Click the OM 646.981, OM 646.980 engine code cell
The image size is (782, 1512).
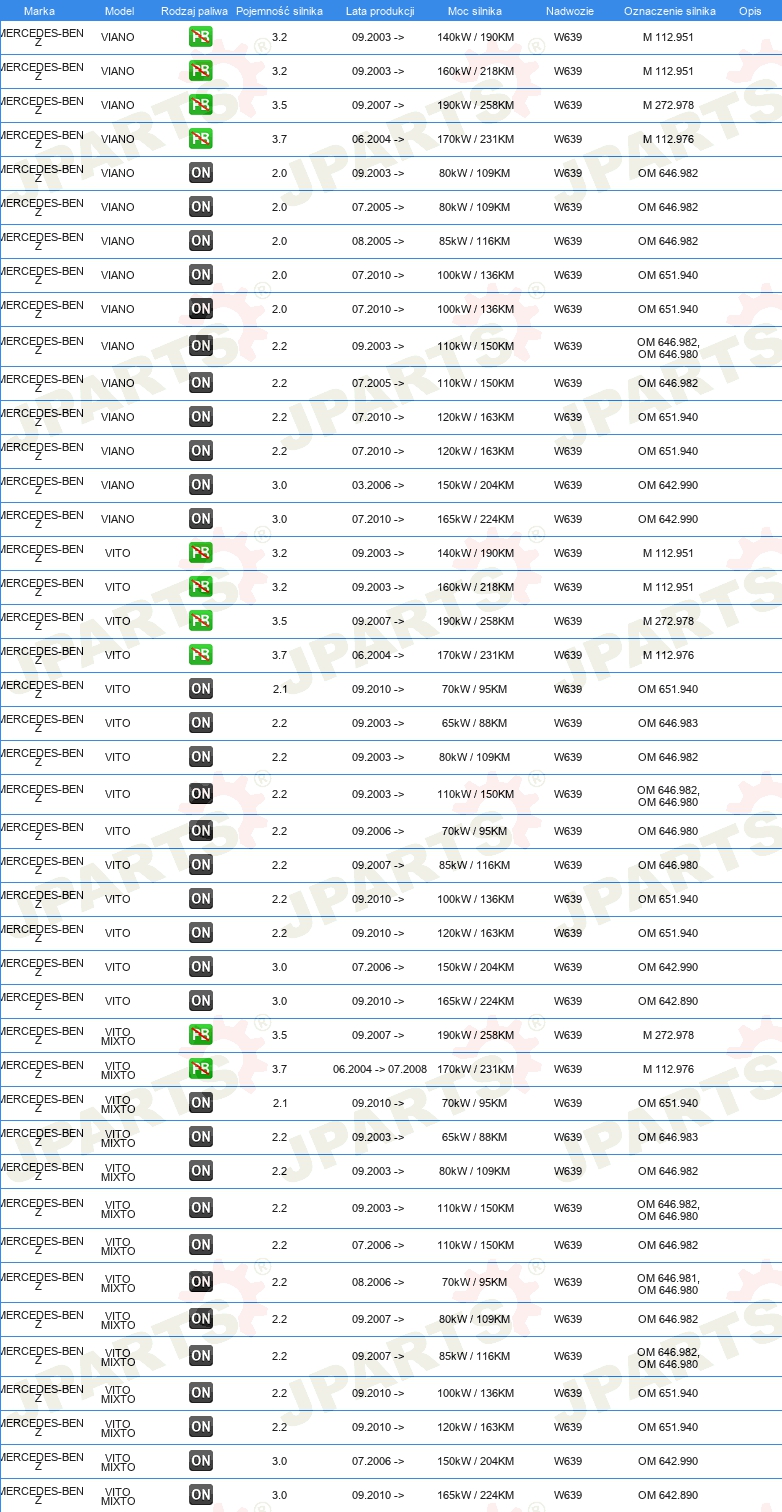point(668,1284)
